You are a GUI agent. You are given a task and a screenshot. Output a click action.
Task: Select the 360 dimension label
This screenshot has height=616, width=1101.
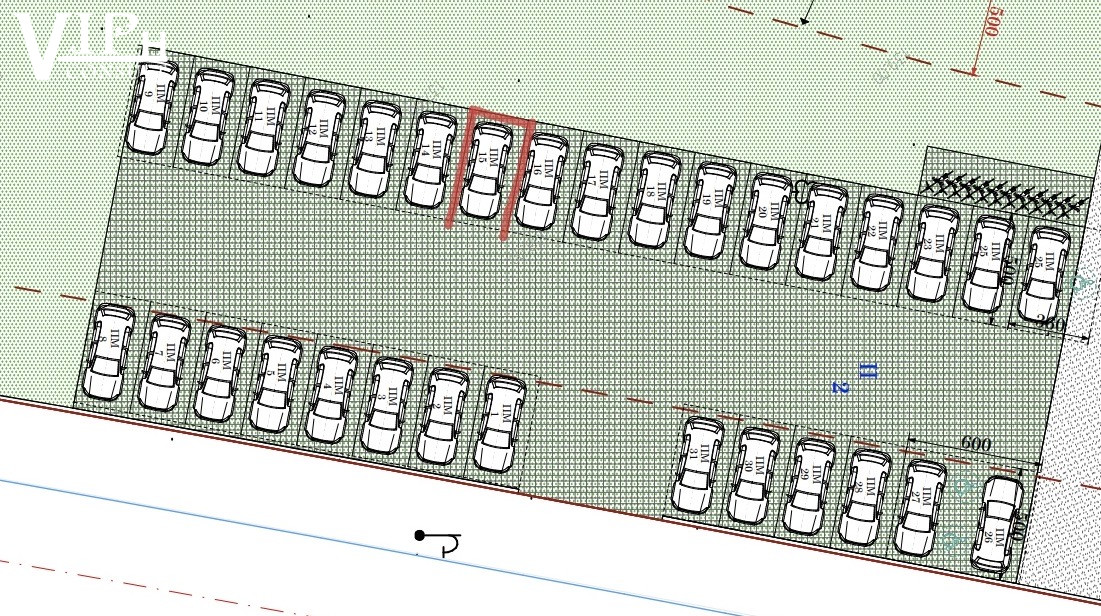point(1049,323)
